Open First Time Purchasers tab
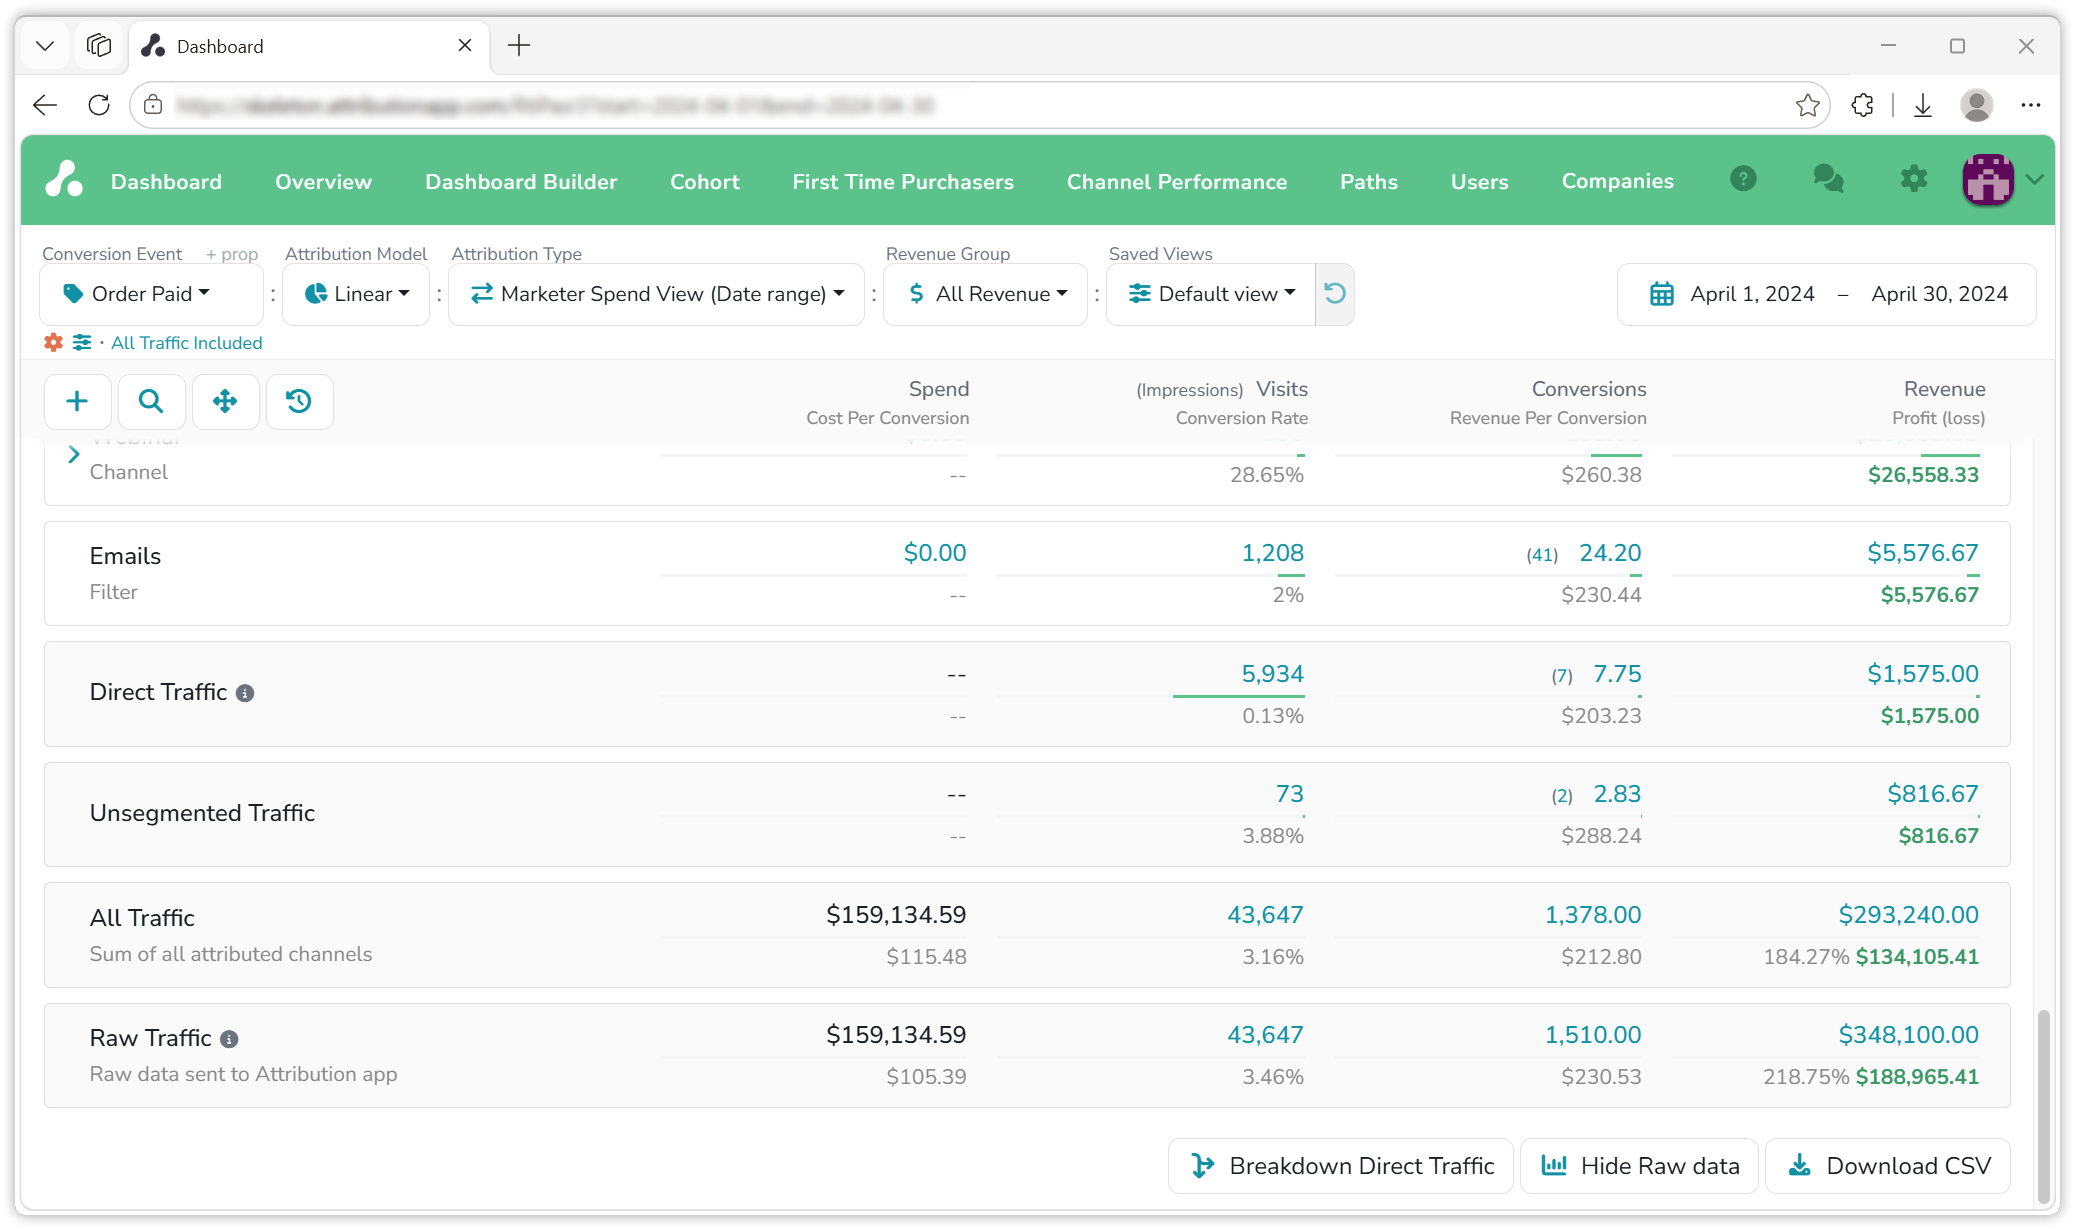Image resolution: width=2075 pixels, height=1230 pixels. tap(903, 181)
